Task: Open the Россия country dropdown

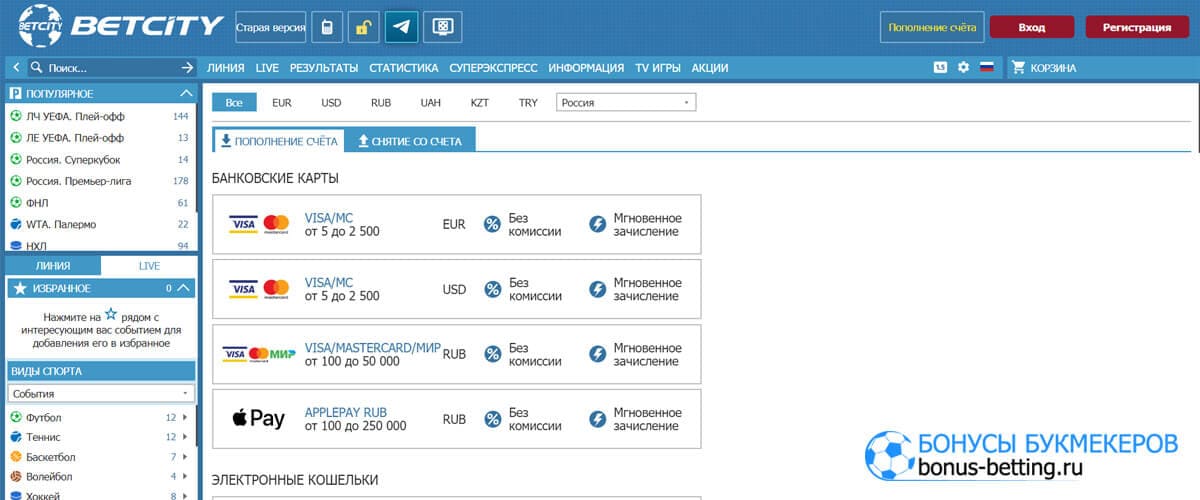Action: click(626, 102)
